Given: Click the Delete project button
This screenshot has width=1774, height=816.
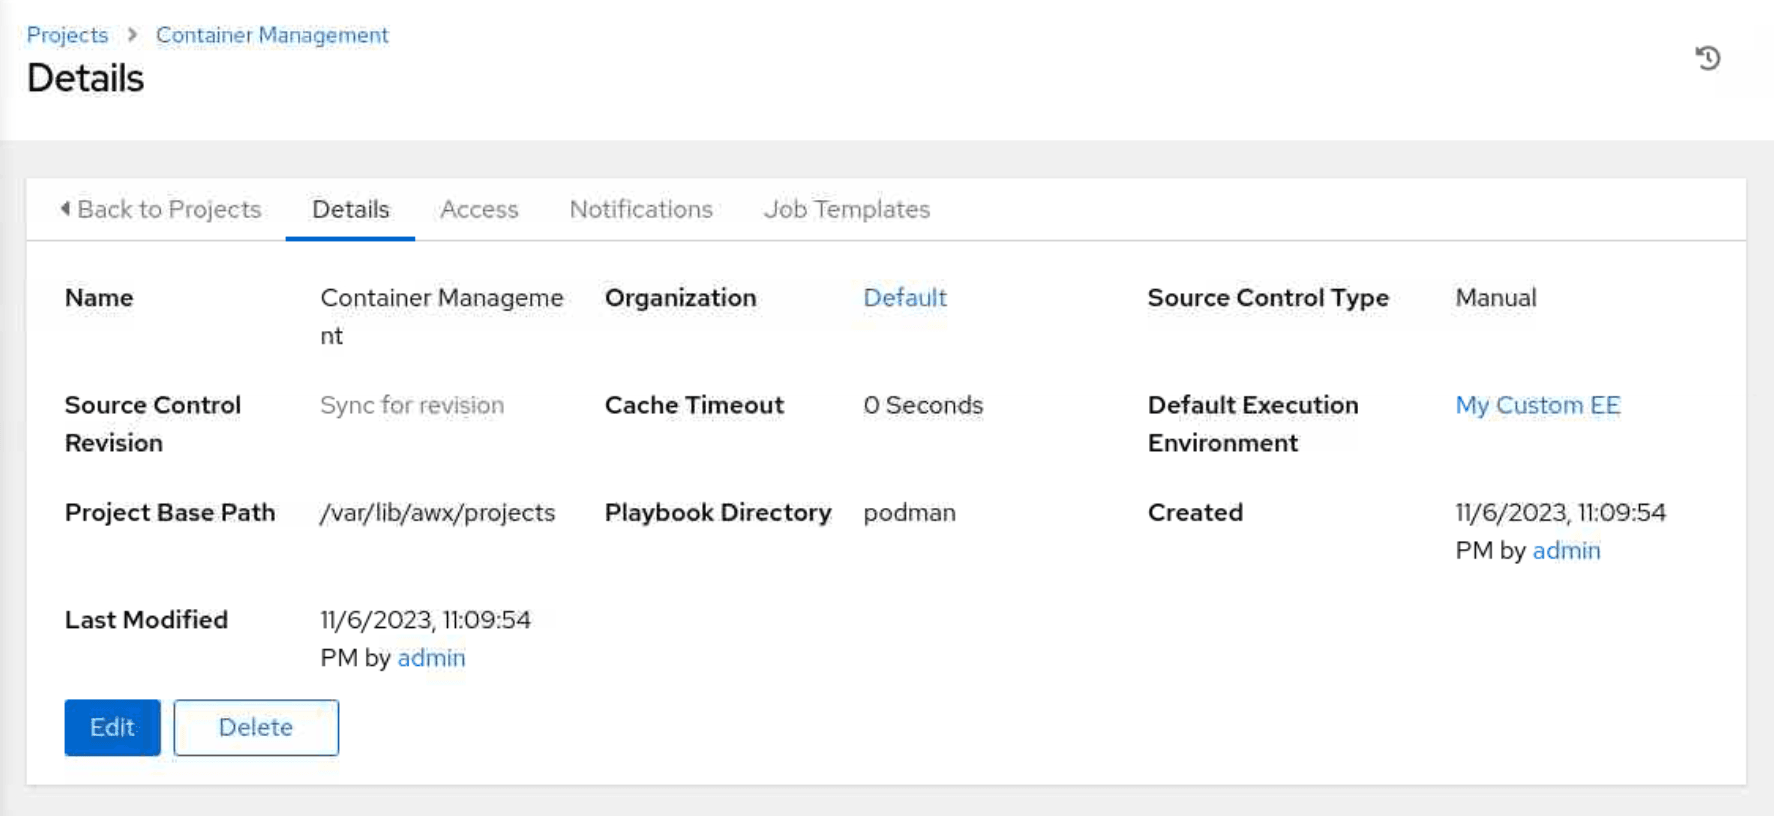Looking at the screenshot, I should 256,727.
